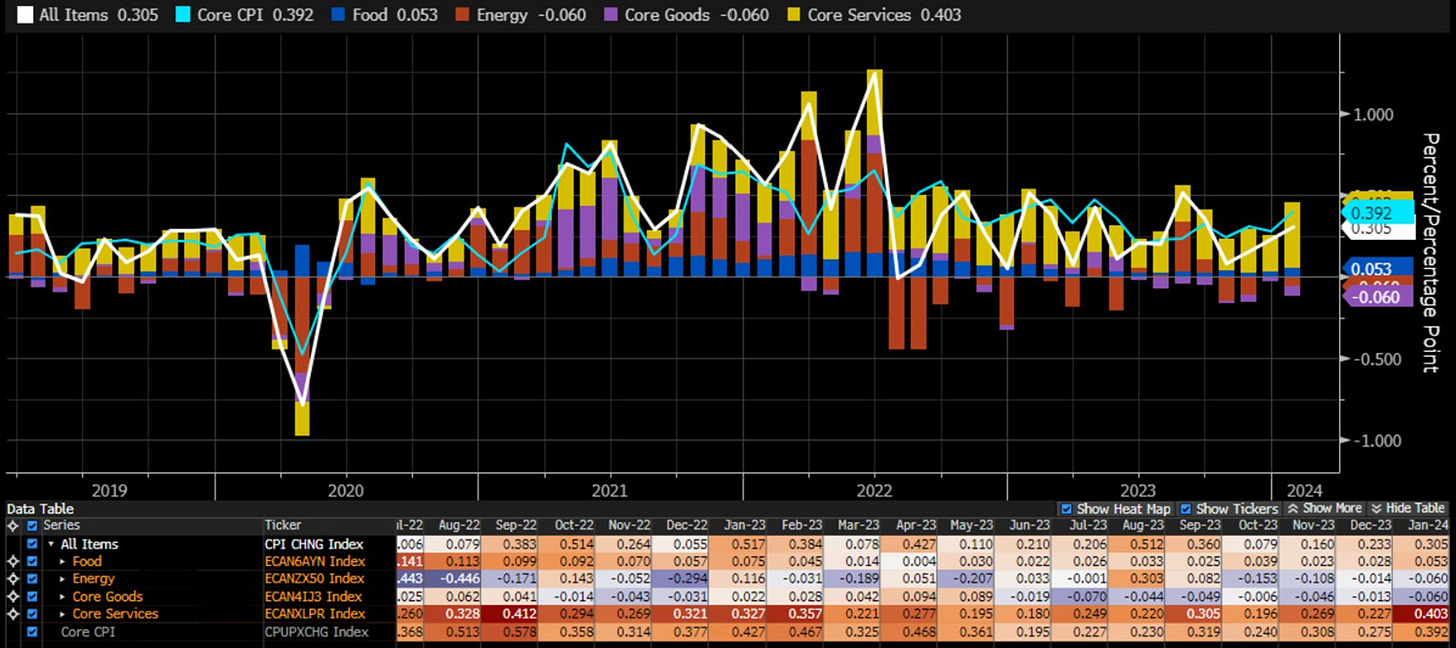Toggle the All Items series checkbox

tap(33, 545)
